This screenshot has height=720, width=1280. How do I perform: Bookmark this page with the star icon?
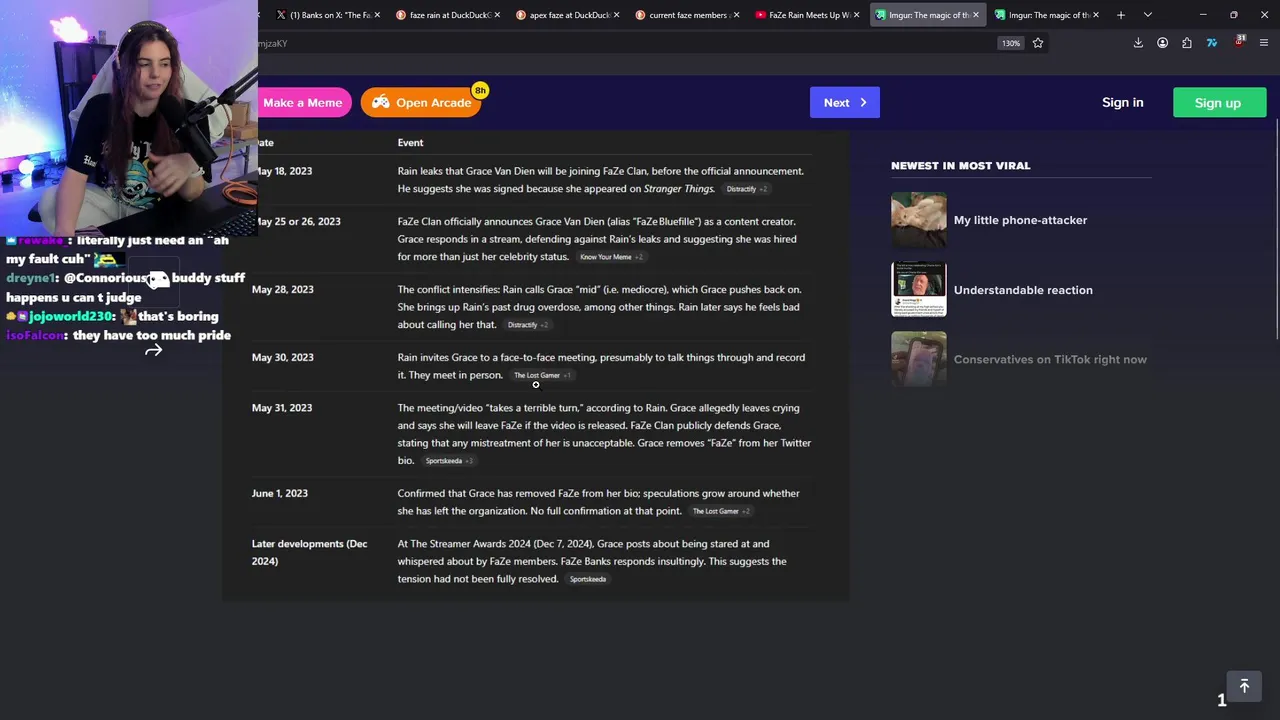(x=1038, y=43)
